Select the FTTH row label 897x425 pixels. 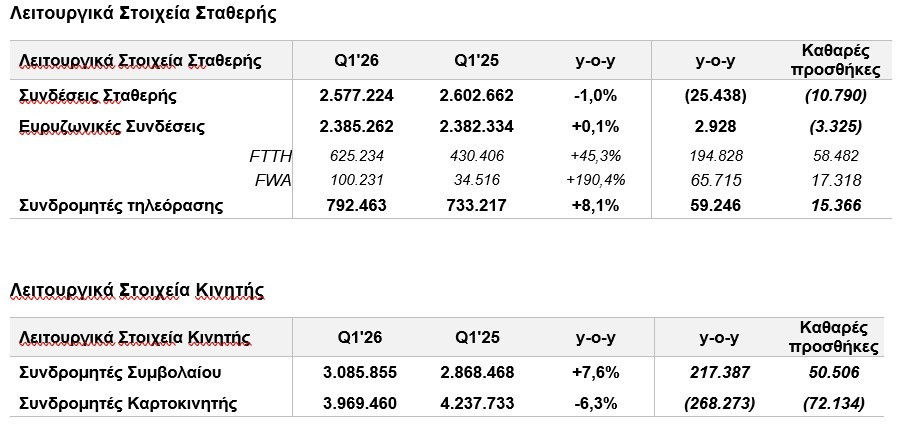271,156
